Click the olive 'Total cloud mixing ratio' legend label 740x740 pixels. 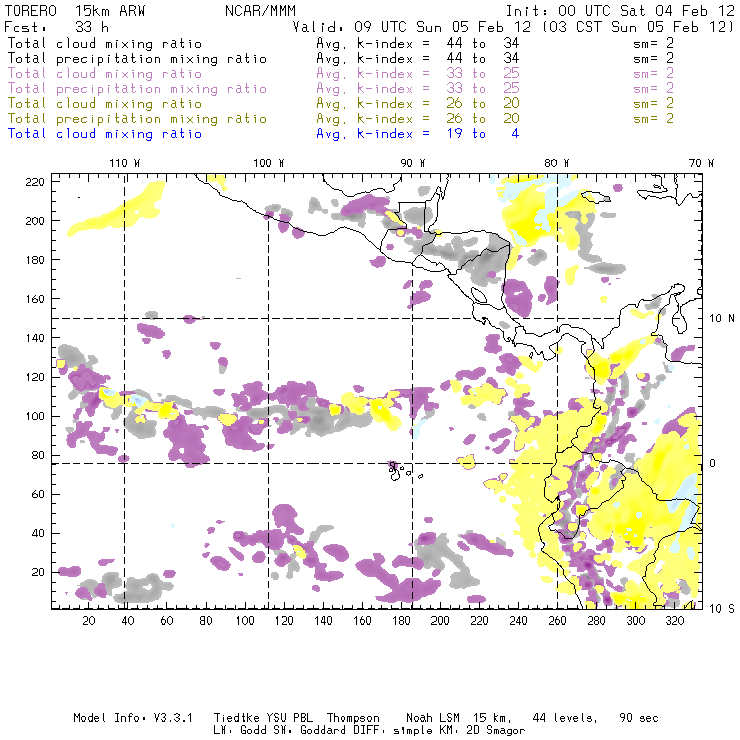tap(105, 103)
